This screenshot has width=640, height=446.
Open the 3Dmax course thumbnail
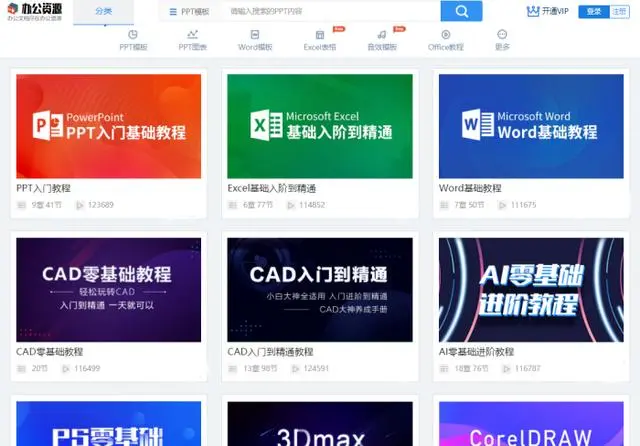pyautogui.click(x=320, y=424)
